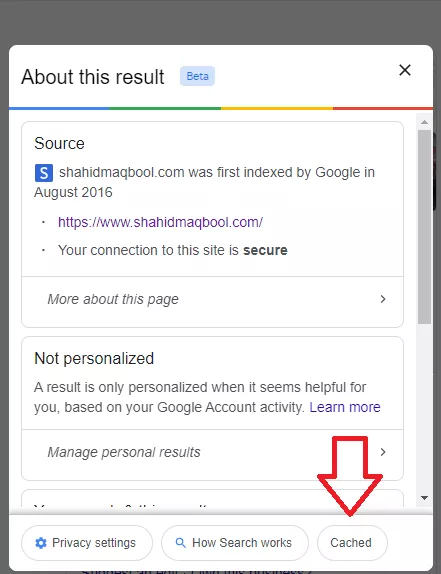The height and width of the screenshot is (574, 441).
Task: Open Privacy settings button
Action: click(87, 543)
